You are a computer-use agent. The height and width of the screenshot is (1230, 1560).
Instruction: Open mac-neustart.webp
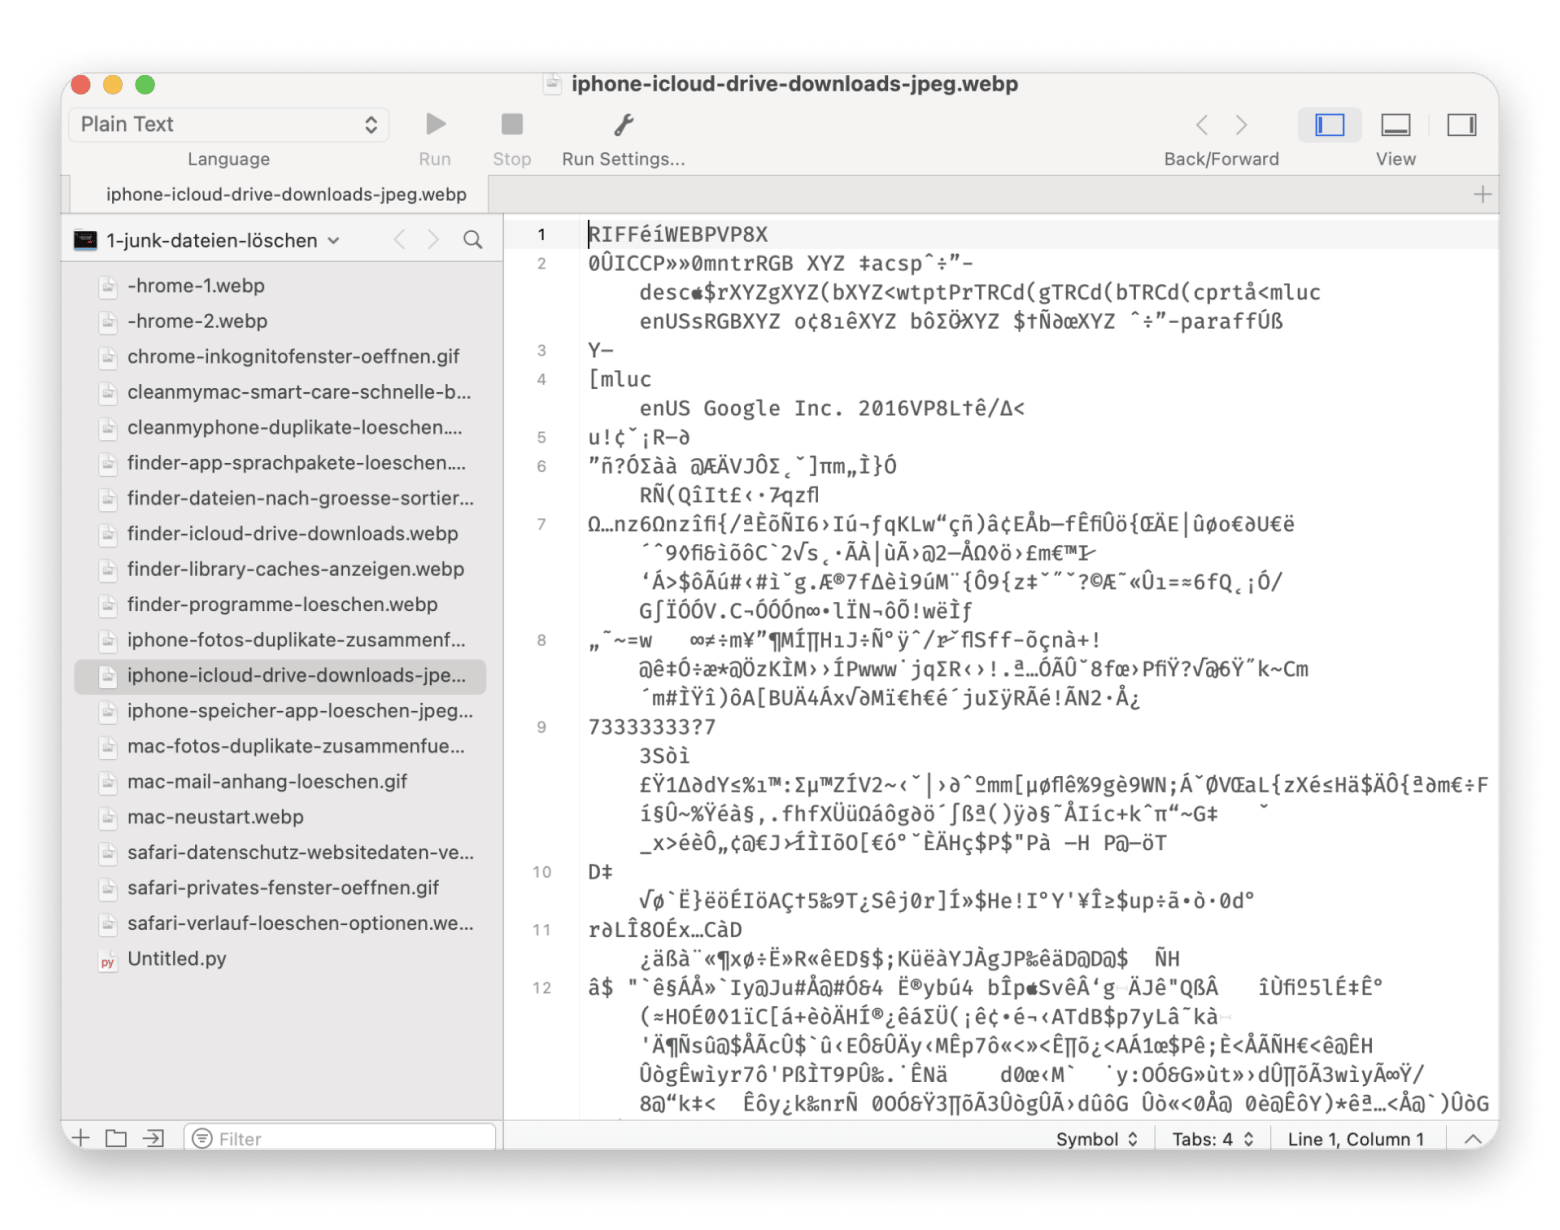215,817
